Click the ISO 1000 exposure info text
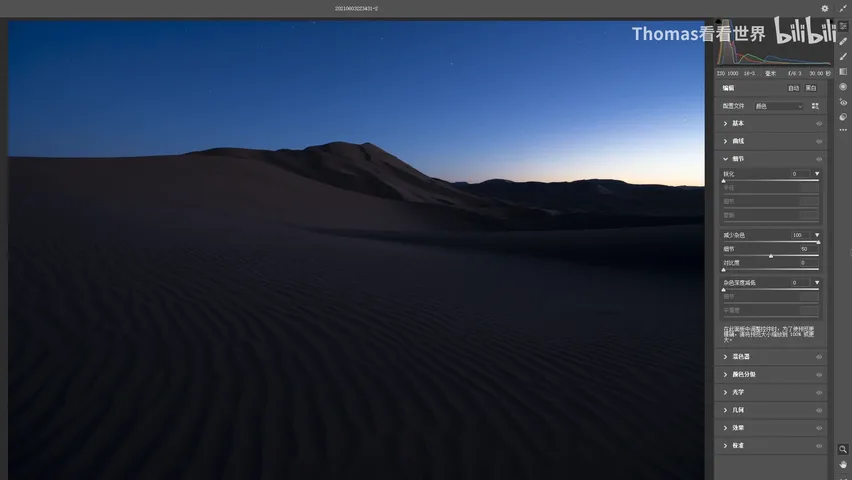 [x=727, y=73]
